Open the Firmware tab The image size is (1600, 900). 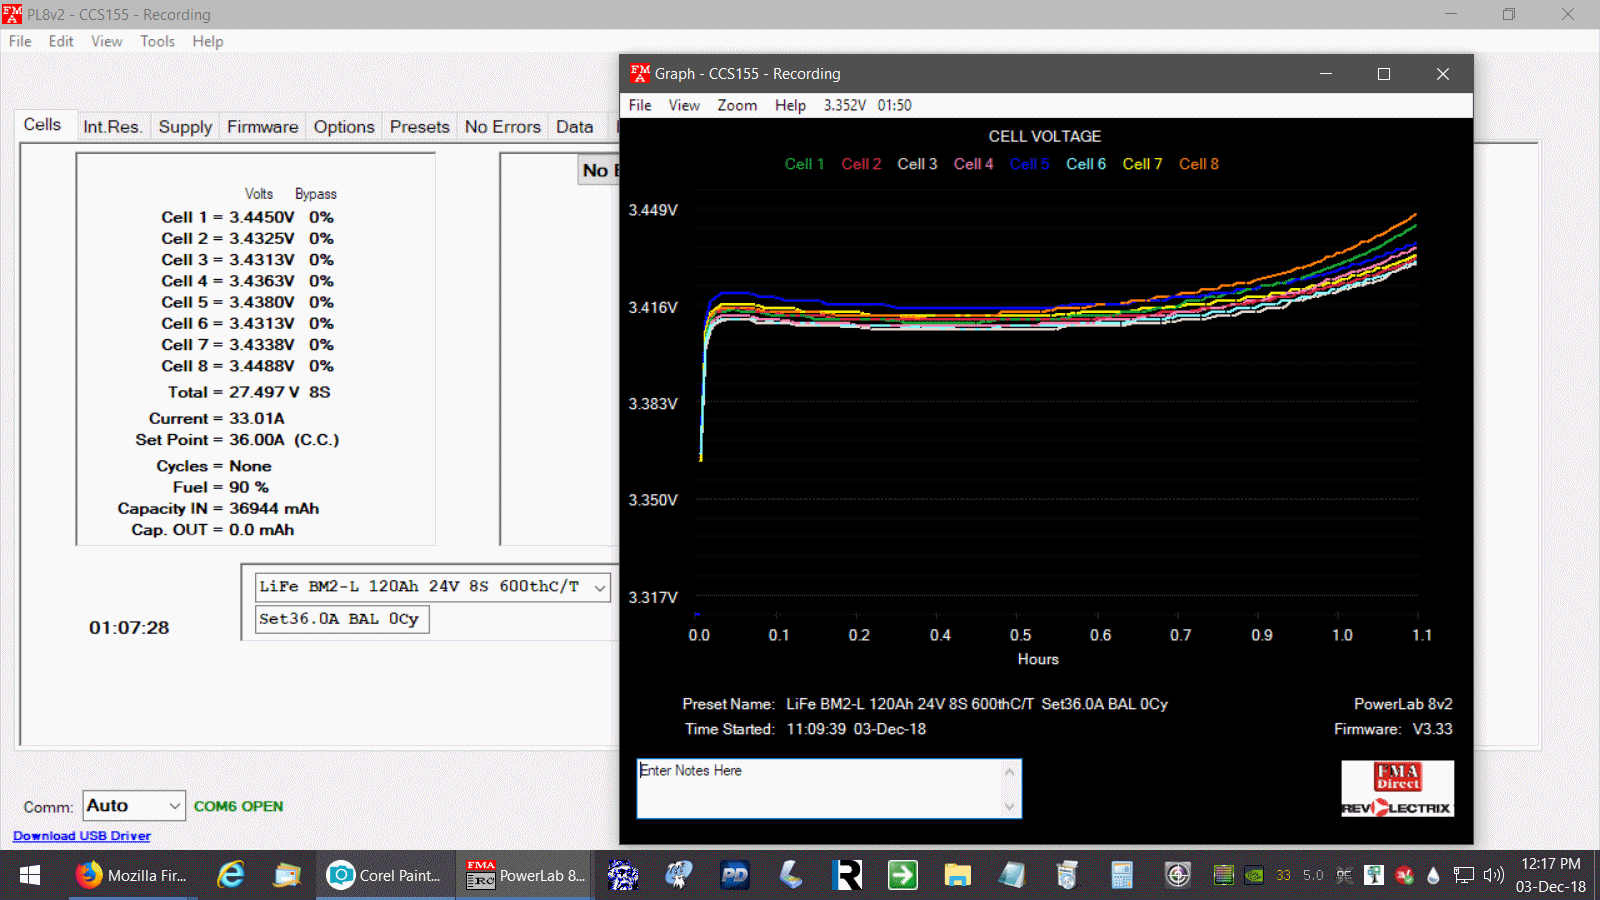262,127
